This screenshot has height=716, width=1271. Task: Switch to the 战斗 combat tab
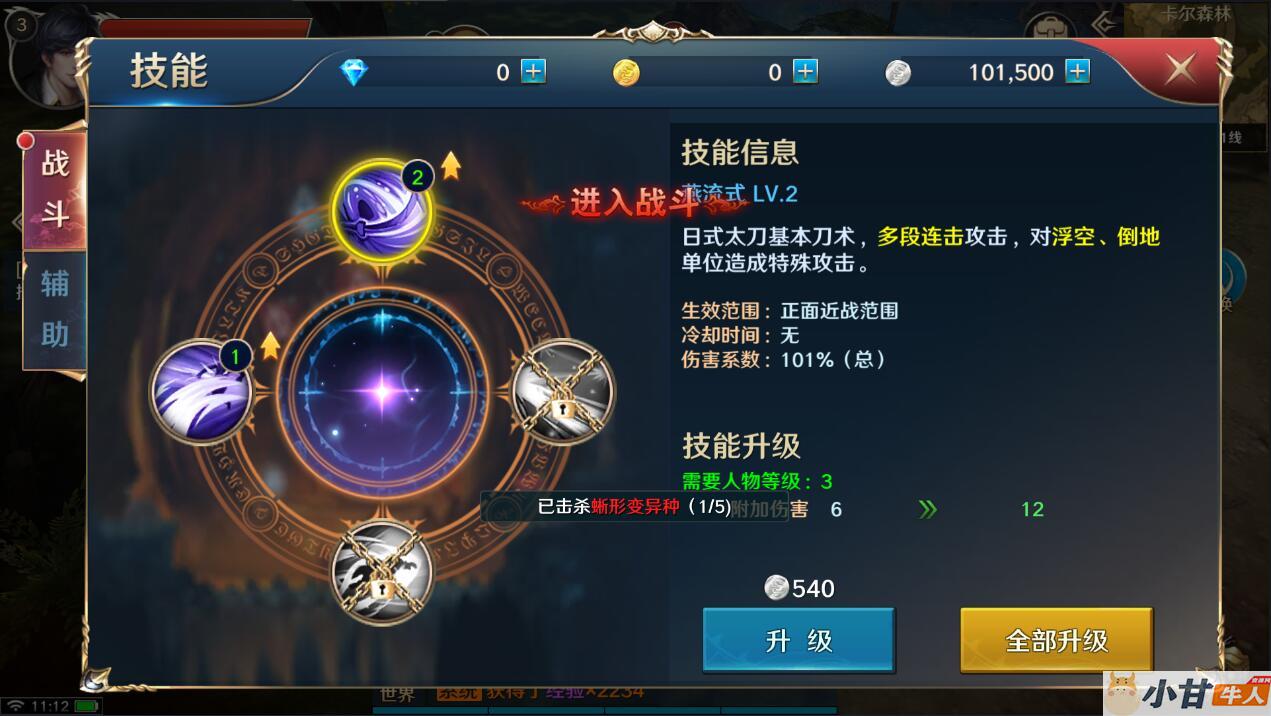(54, 190)
